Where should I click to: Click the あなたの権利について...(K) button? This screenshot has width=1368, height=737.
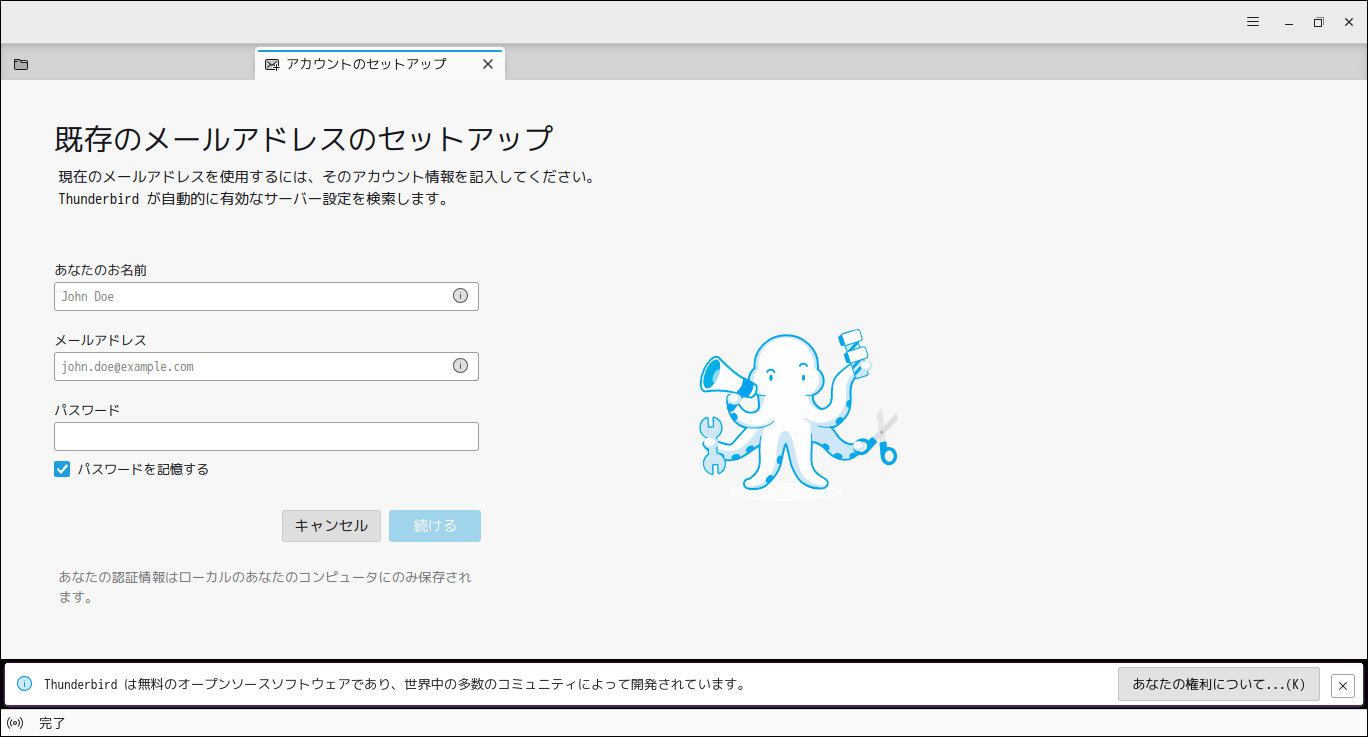point(1218,684)
